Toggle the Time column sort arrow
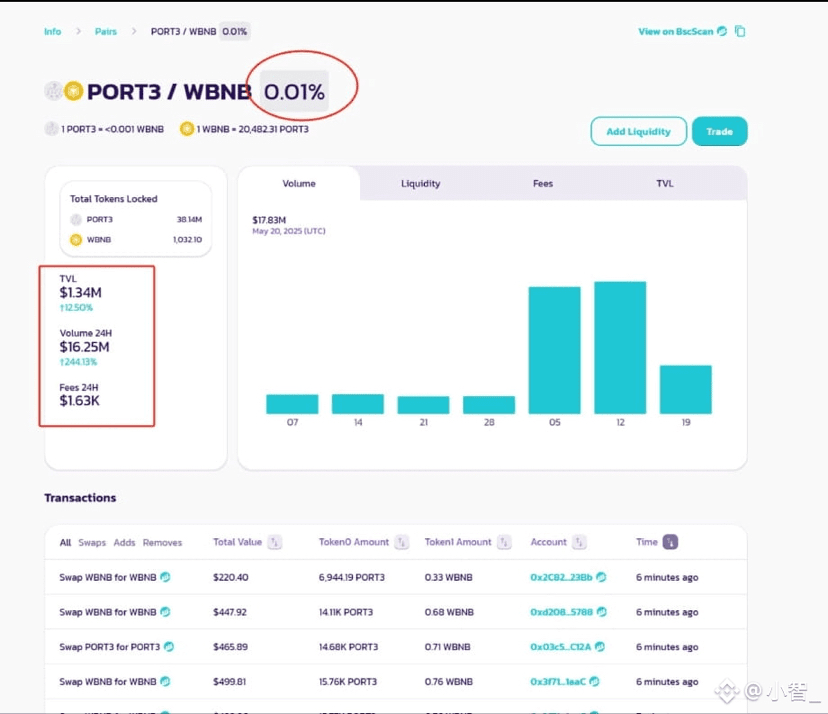 point(670,542)
